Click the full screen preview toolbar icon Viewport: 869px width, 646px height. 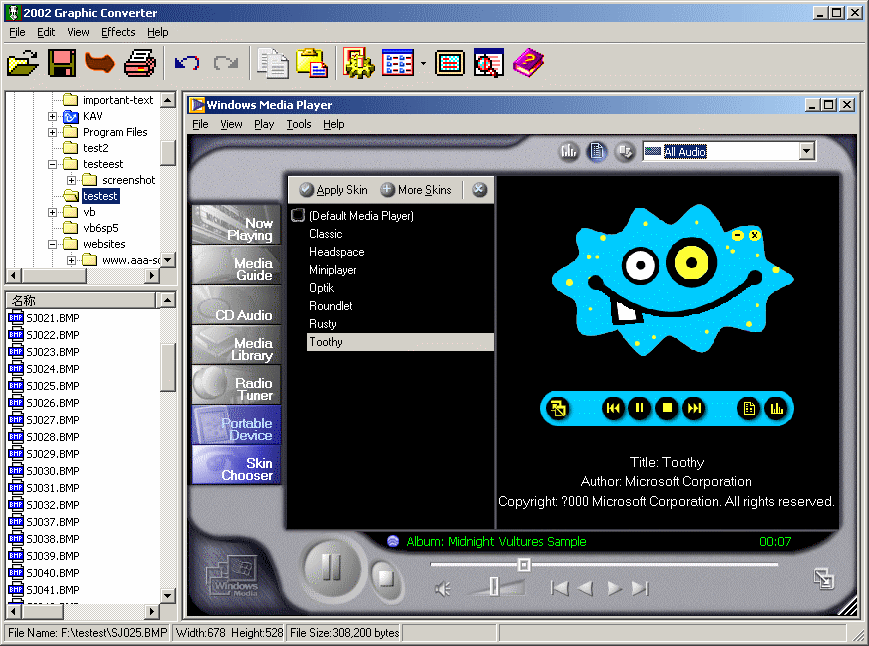[450, 63]
